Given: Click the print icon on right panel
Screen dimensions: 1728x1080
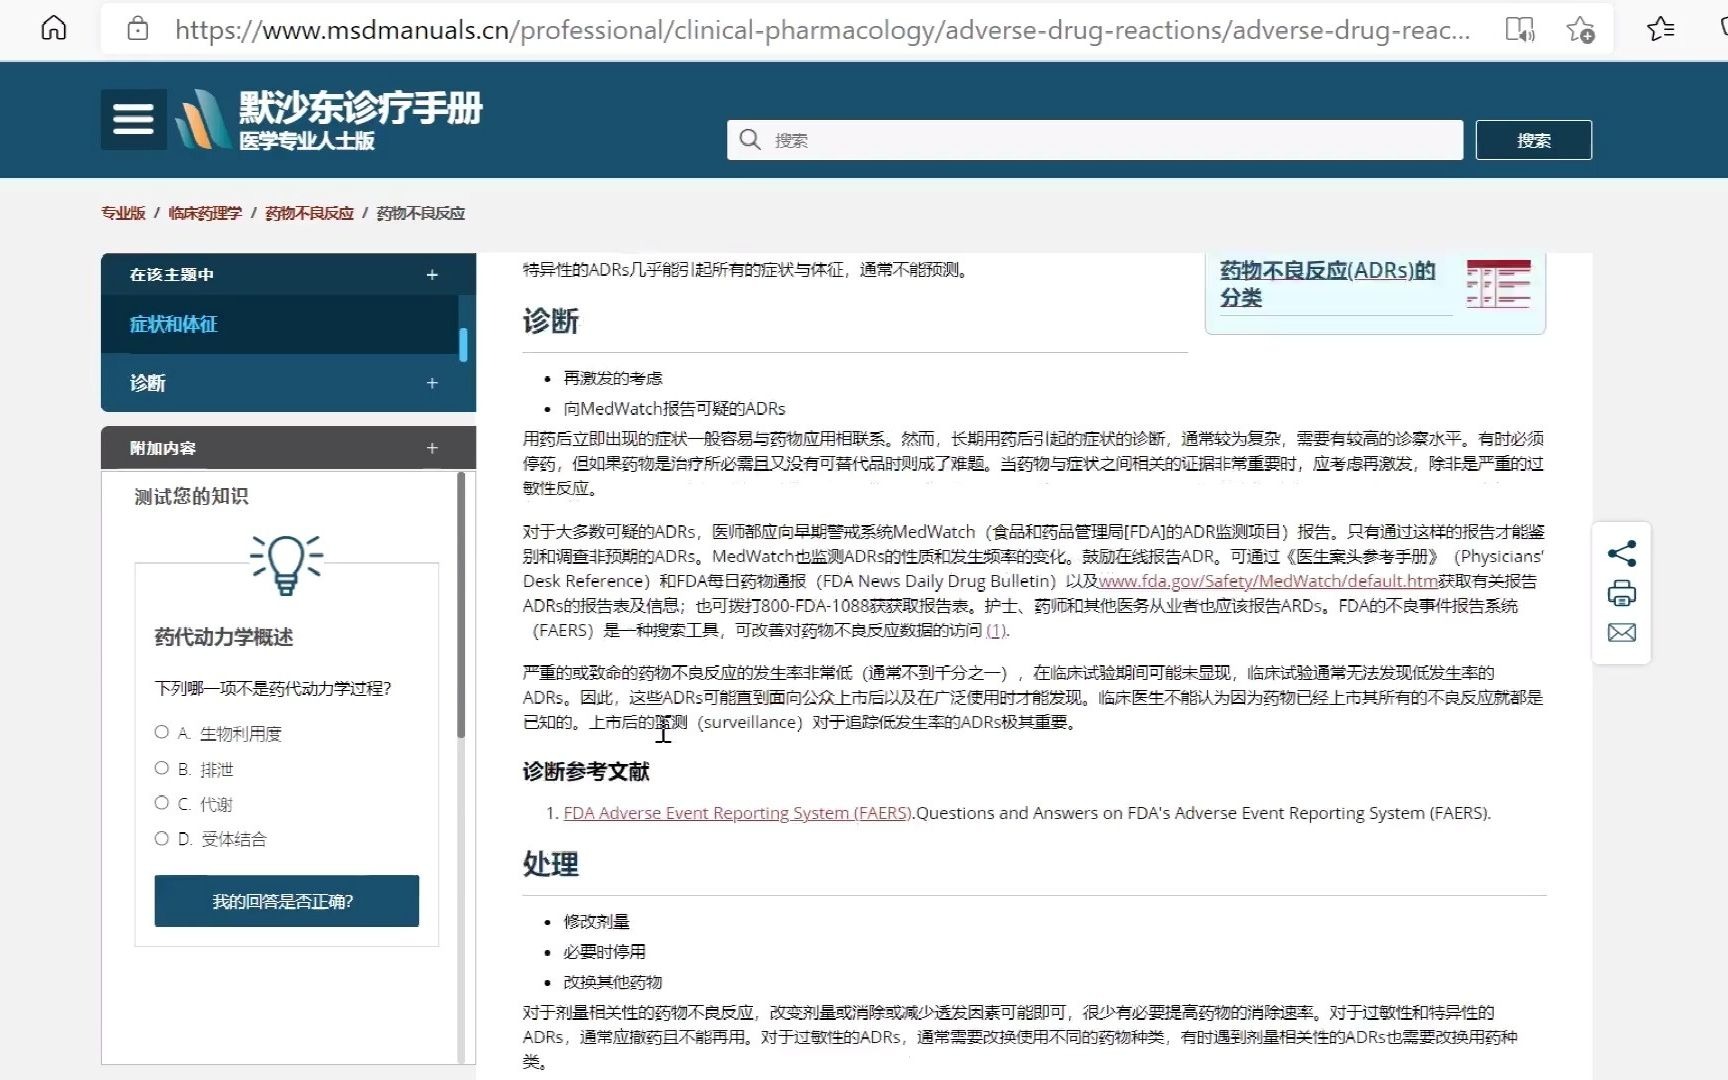Looking at the screenshot, I should tap(1621, 593).
